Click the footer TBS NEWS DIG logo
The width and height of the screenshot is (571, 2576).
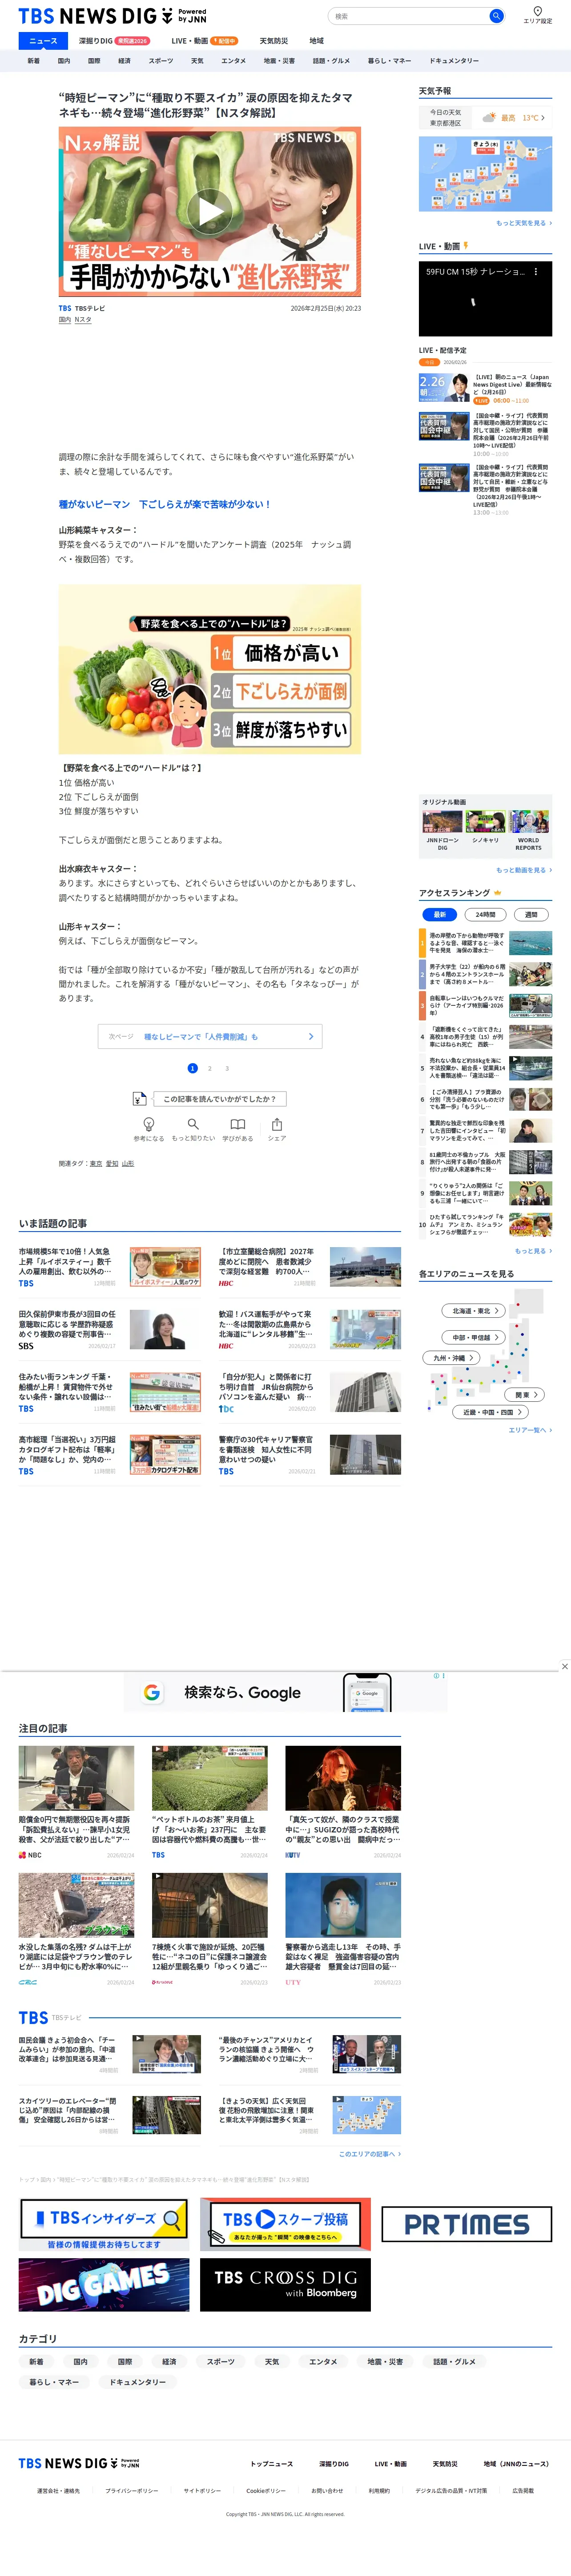(x=79, y=2463)
